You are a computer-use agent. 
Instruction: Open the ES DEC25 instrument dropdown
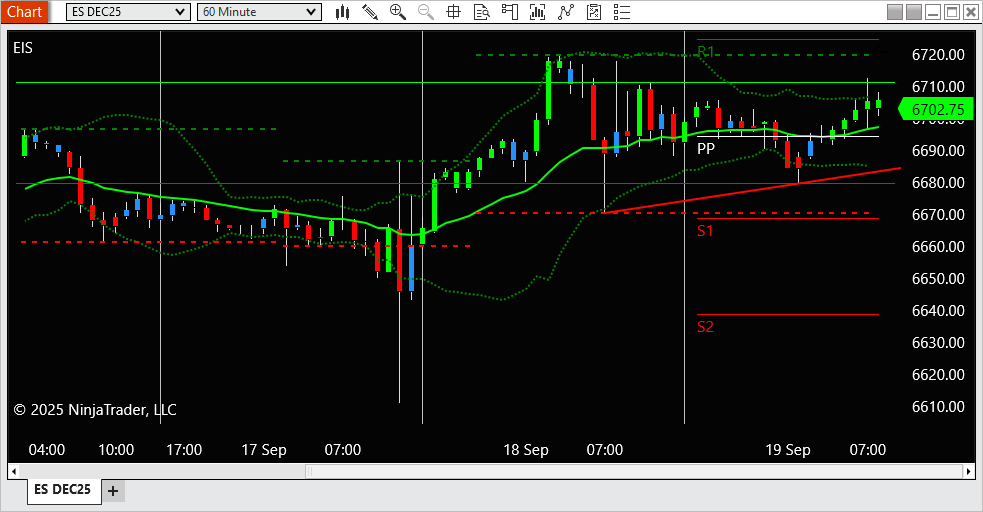coord(128,12)
